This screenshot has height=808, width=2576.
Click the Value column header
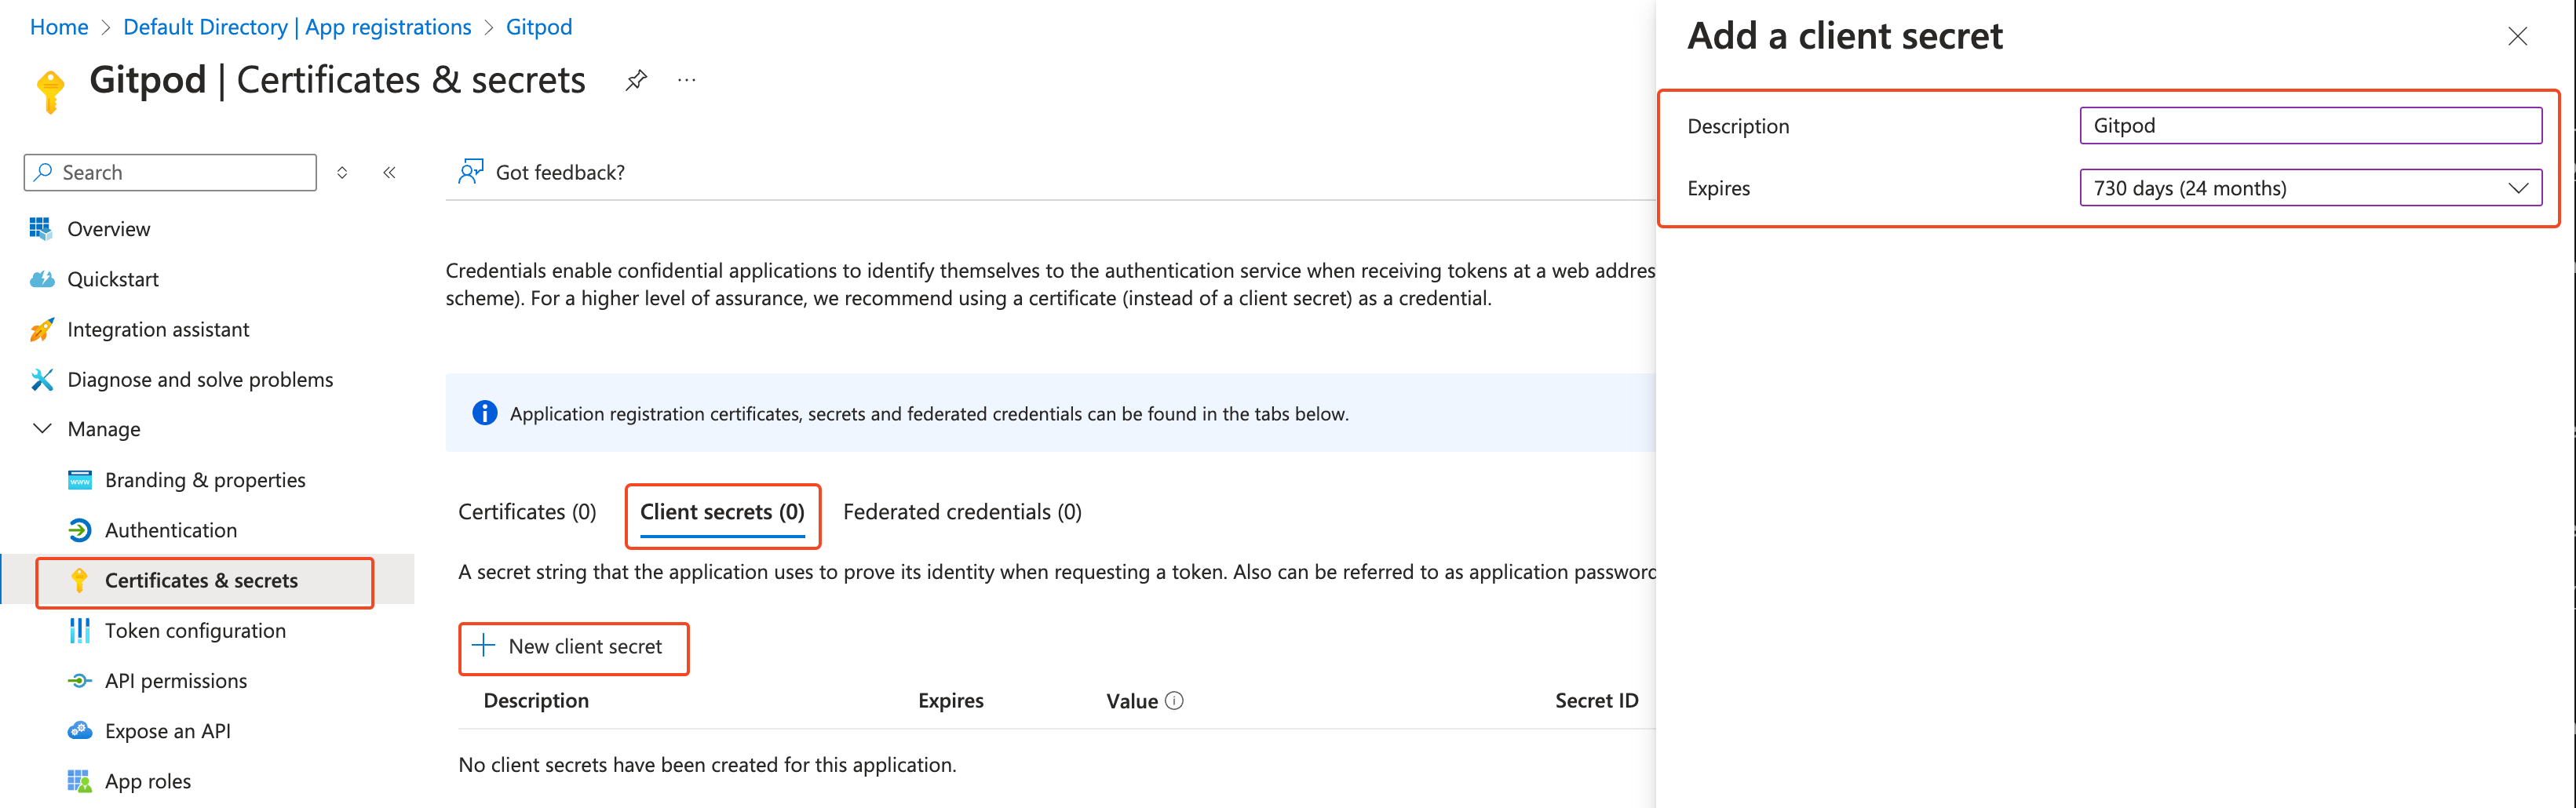tap(1132, 701)
